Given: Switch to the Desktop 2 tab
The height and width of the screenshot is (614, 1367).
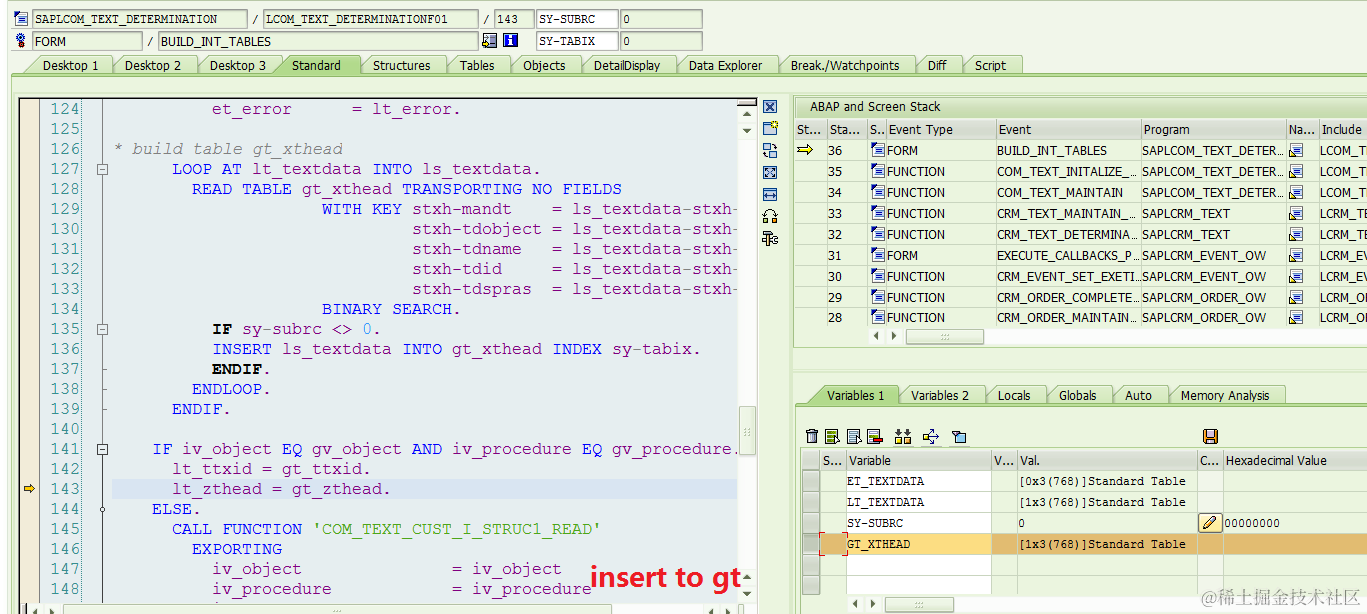Looking at the screenshot, I should coord(153,66).
